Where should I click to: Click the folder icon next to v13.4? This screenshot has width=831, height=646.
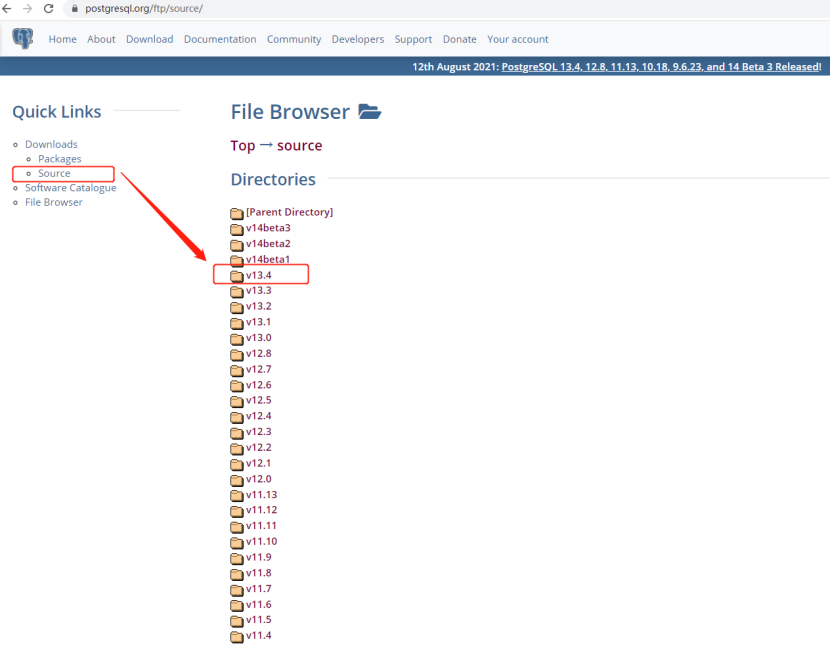click(237, 275)
